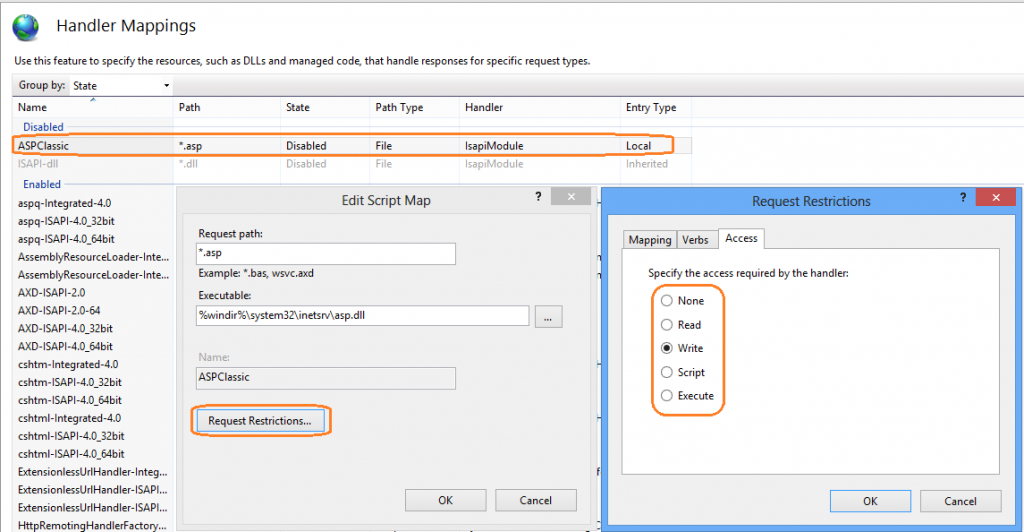
Task: Select AXD-ISAPI-2.0-64 handler entry
Action: 59,311
